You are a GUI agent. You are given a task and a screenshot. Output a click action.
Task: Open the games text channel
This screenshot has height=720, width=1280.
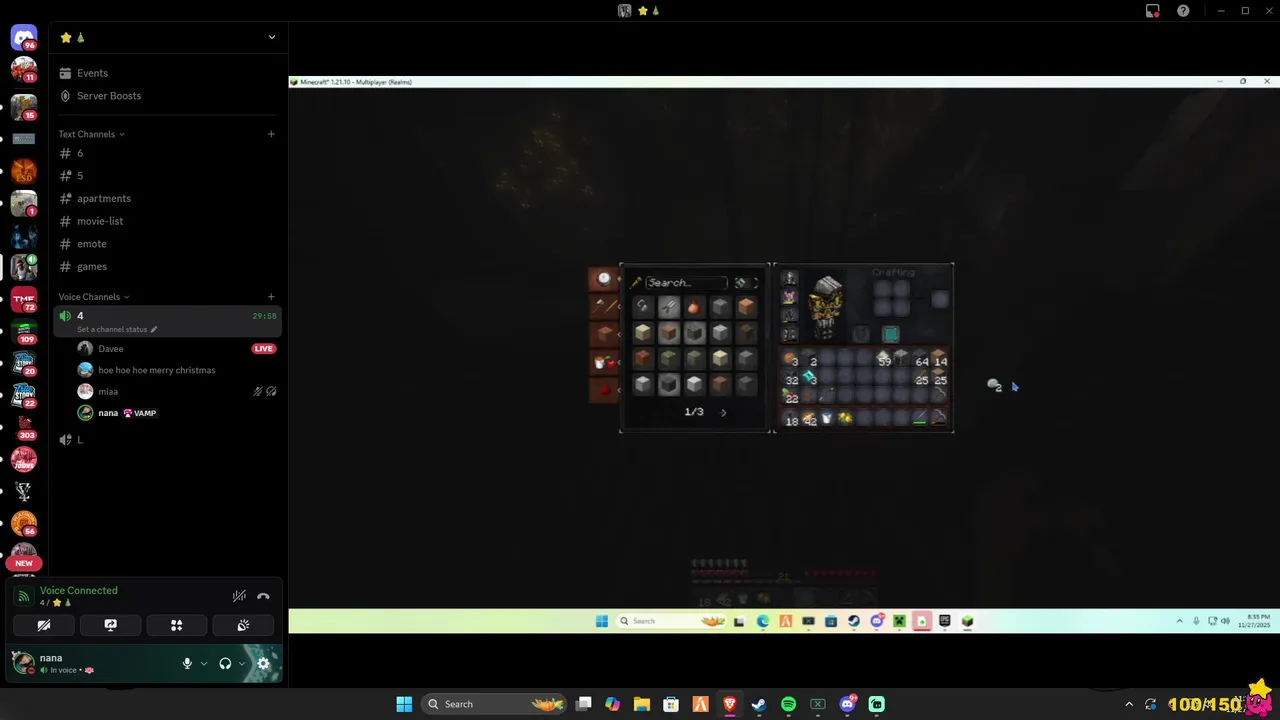click(167, 266)
